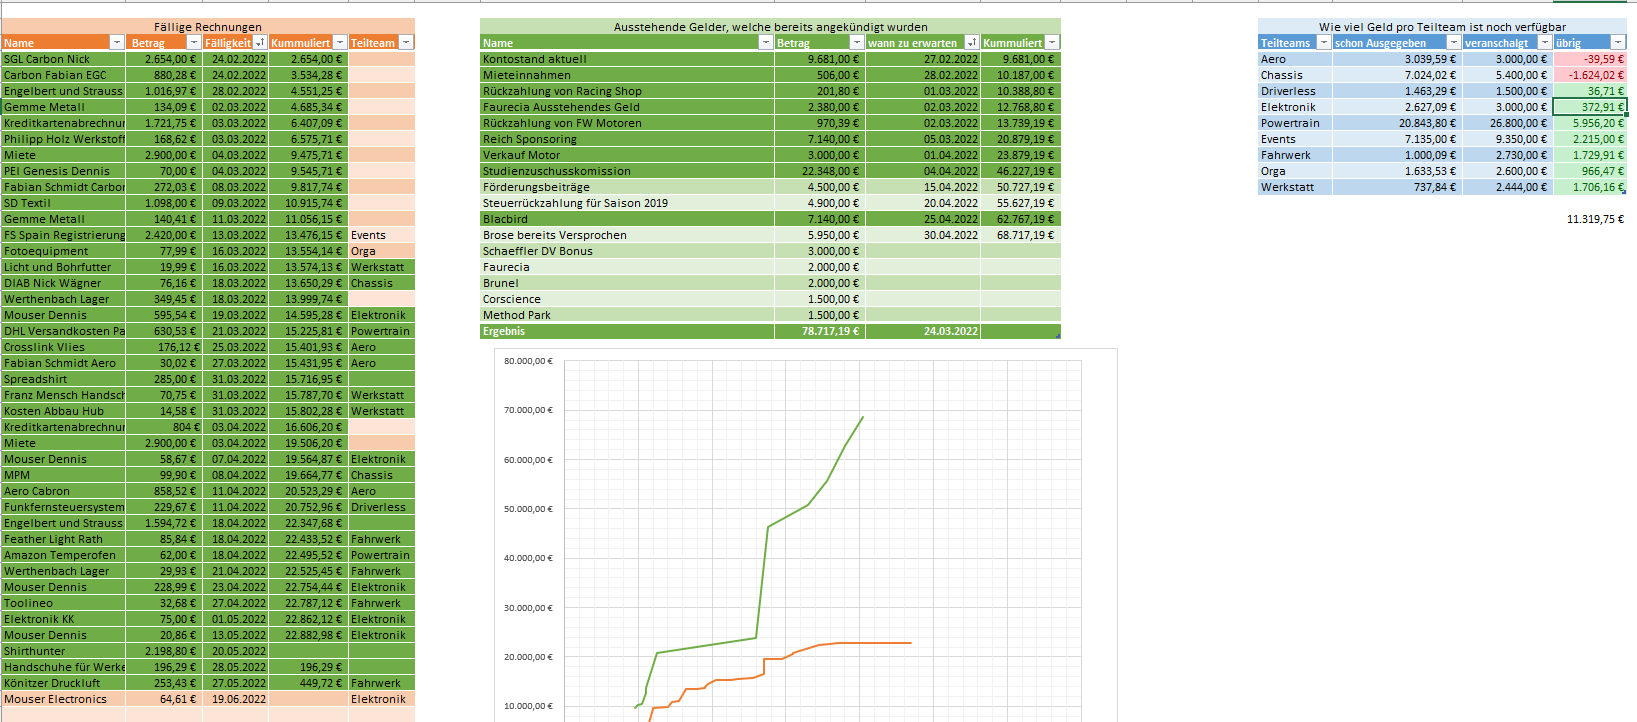The image size is (1637, 722).
Task: Select the 'Mouser Electronics' cell
Action: pos(63,699)
